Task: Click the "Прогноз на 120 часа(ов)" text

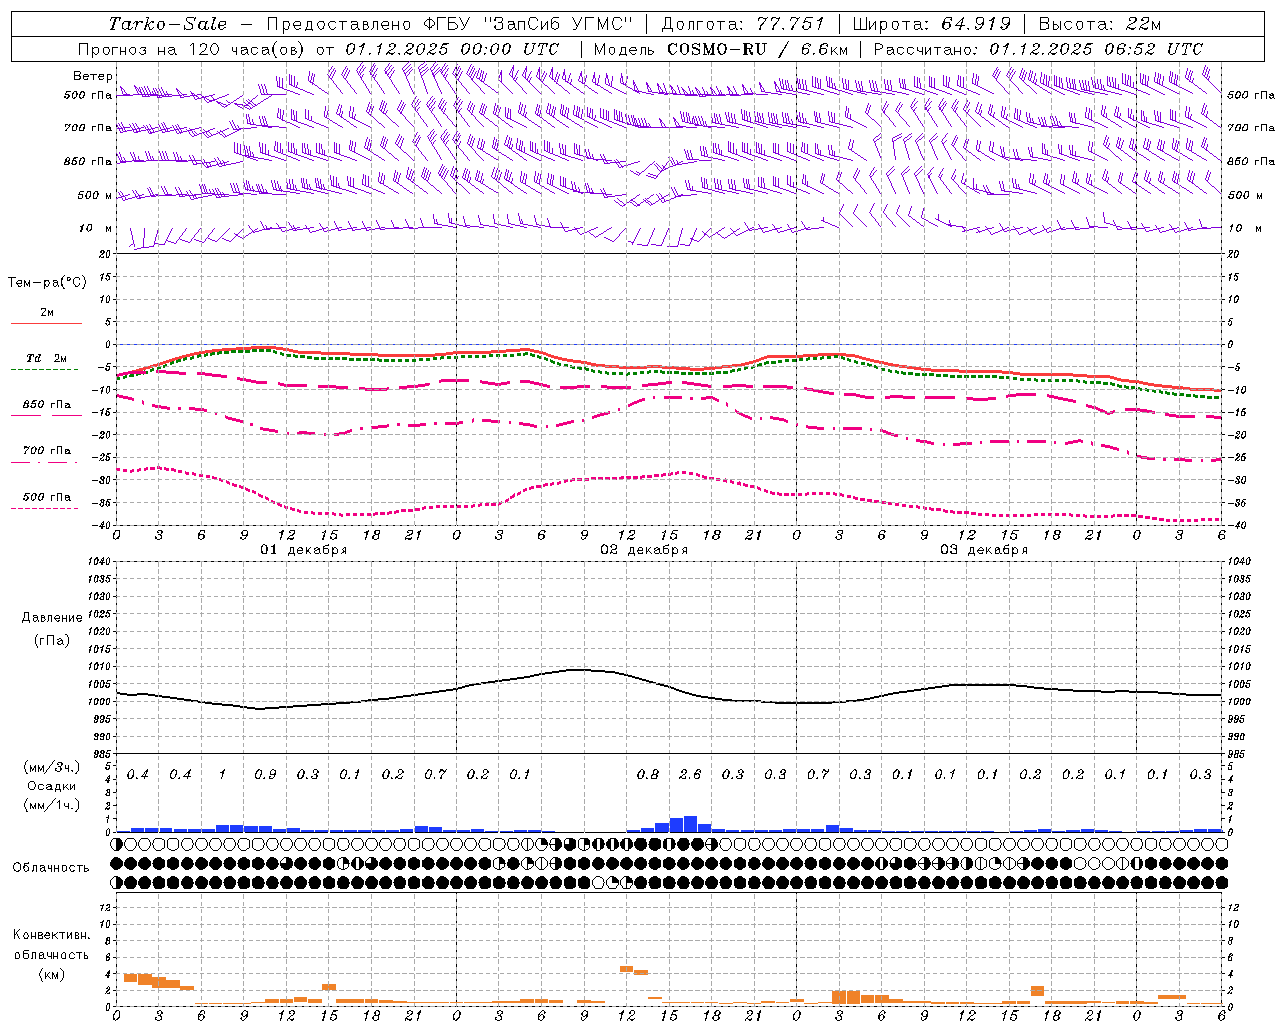Action: click(193, 49)
